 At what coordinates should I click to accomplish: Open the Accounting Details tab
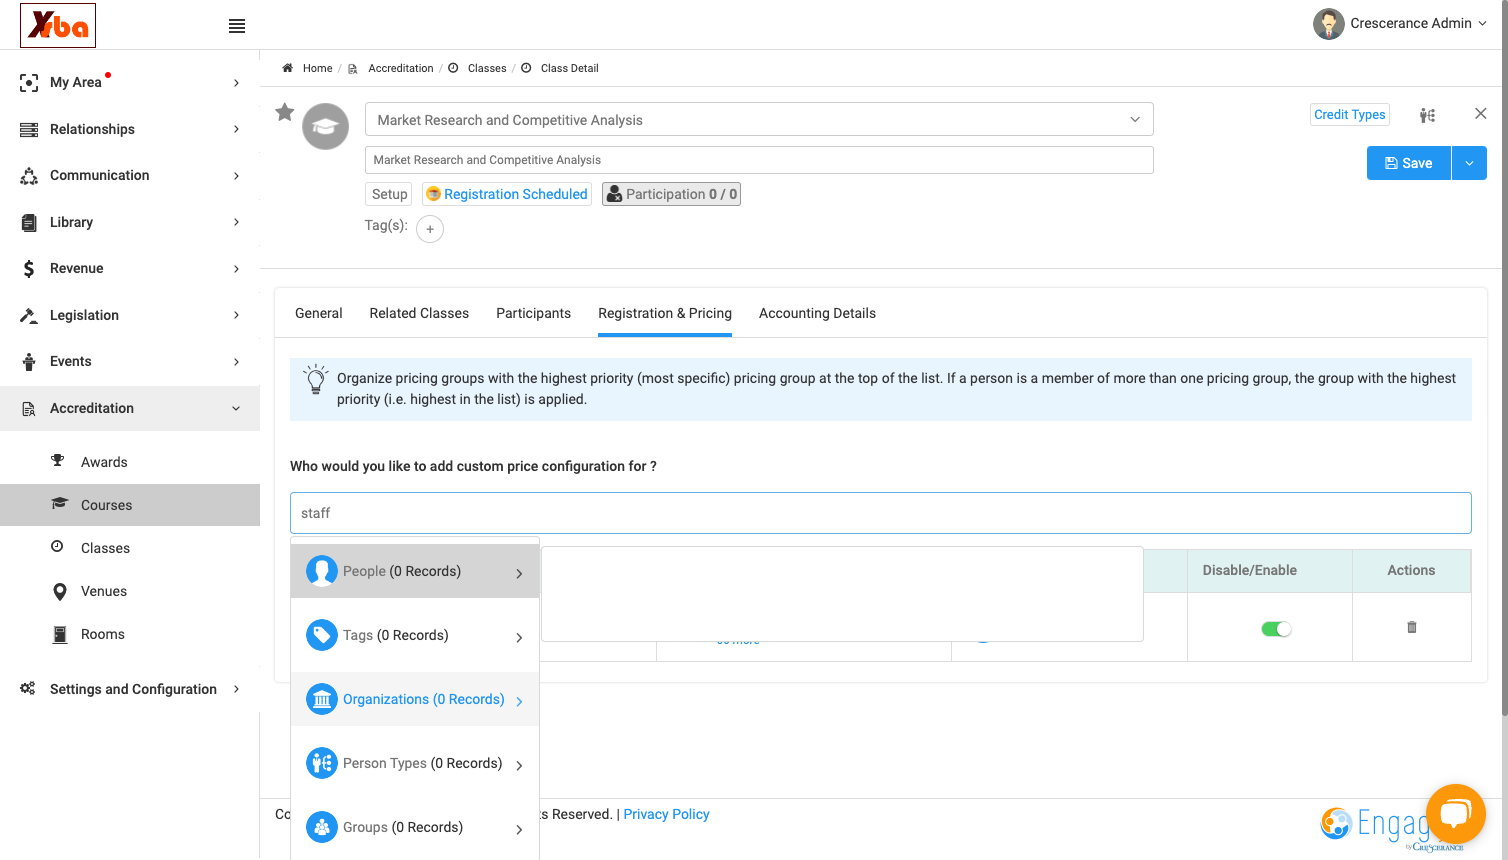(817, 313)
